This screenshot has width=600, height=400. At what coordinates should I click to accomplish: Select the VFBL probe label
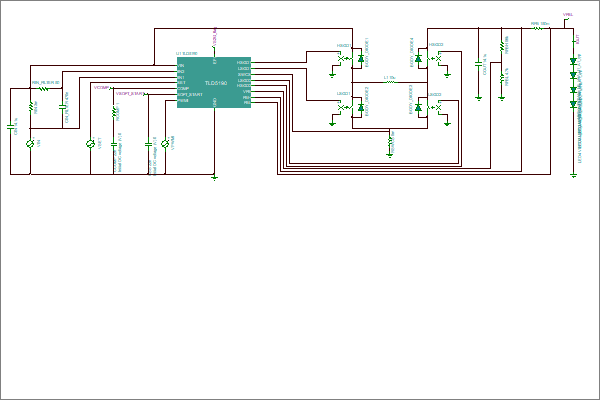click(x=568, y=15)
